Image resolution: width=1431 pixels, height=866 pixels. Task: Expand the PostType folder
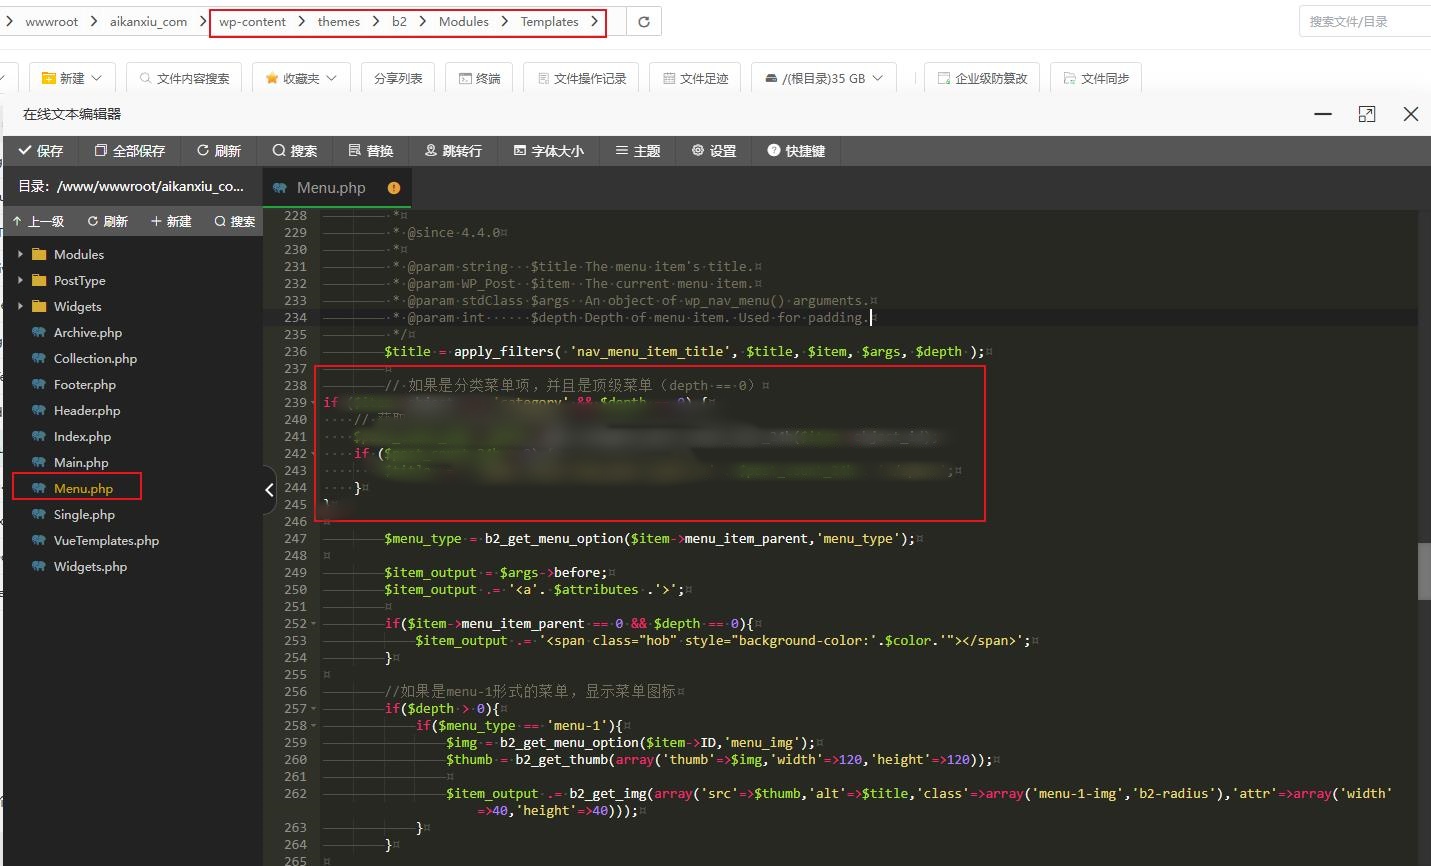tap(20, 280)
